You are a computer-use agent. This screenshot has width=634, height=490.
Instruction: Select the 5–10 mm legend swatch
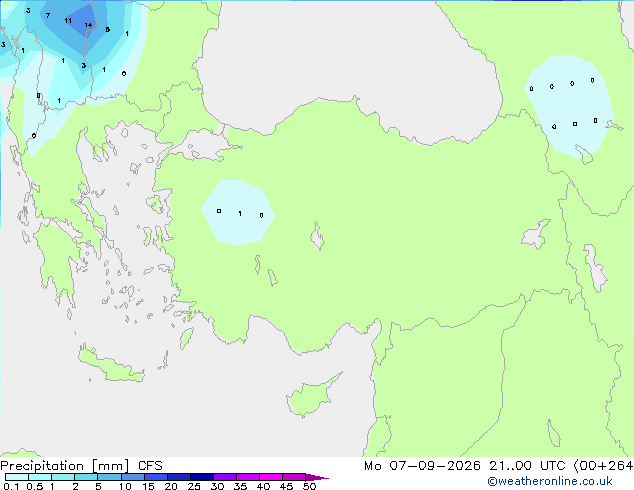[109, 477]
